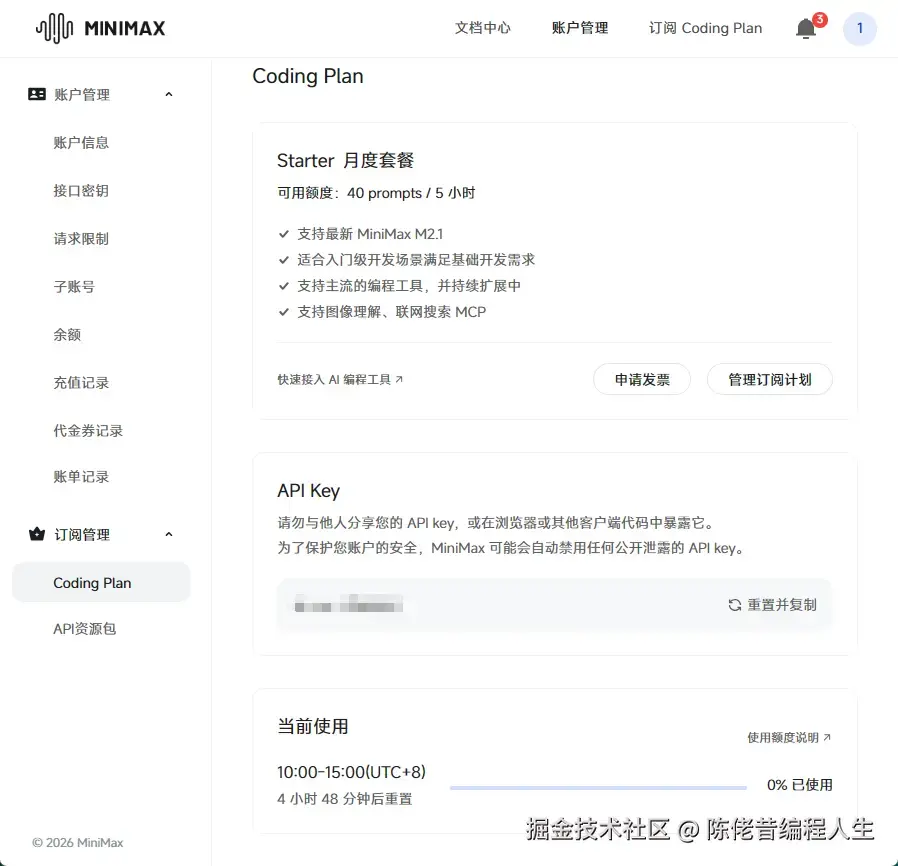Image resolution: width=898 pixels, height=866 pixels.
Task: Select 账户管理 in the top navigation
Action: pyautogui.click(x=580, y=28)
